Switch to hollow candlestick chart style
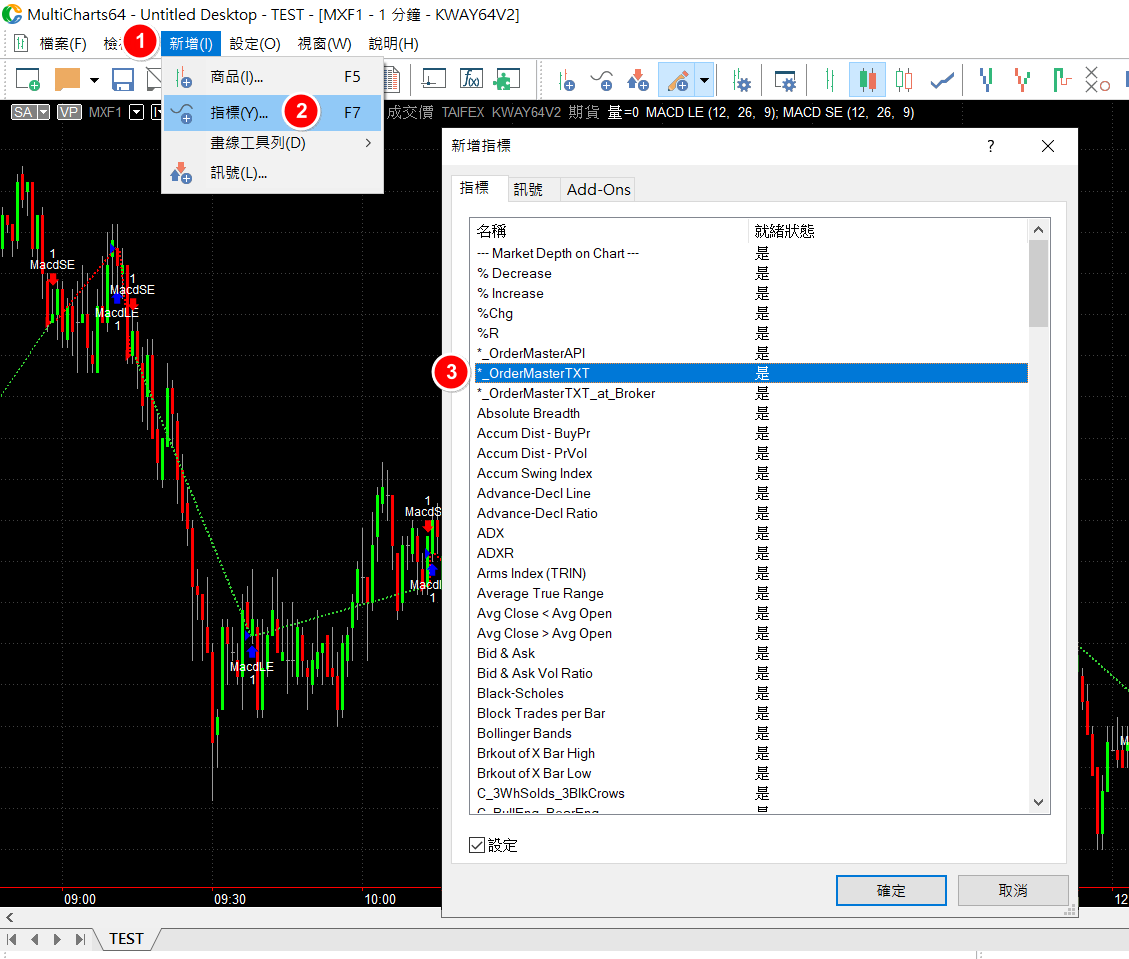This screenshot has width=1129, height=959. pos(904,80)
